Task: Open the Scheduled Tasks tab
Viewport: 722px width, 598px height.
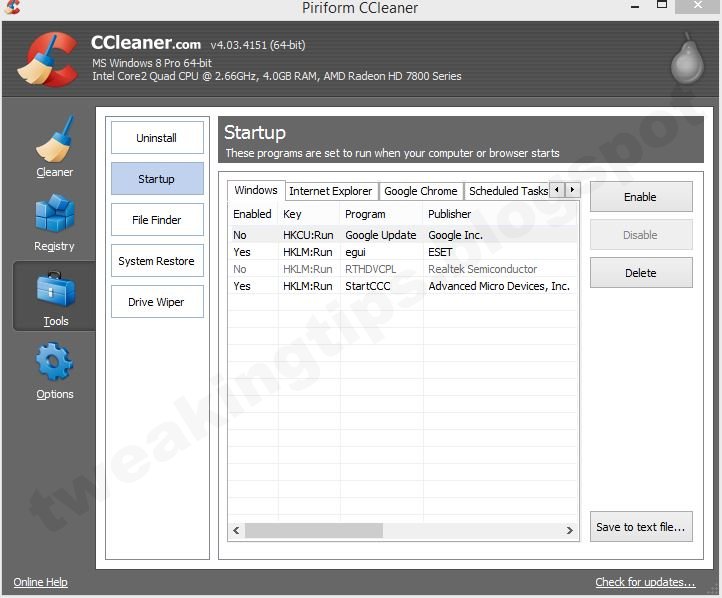Action: click(508, 191)
